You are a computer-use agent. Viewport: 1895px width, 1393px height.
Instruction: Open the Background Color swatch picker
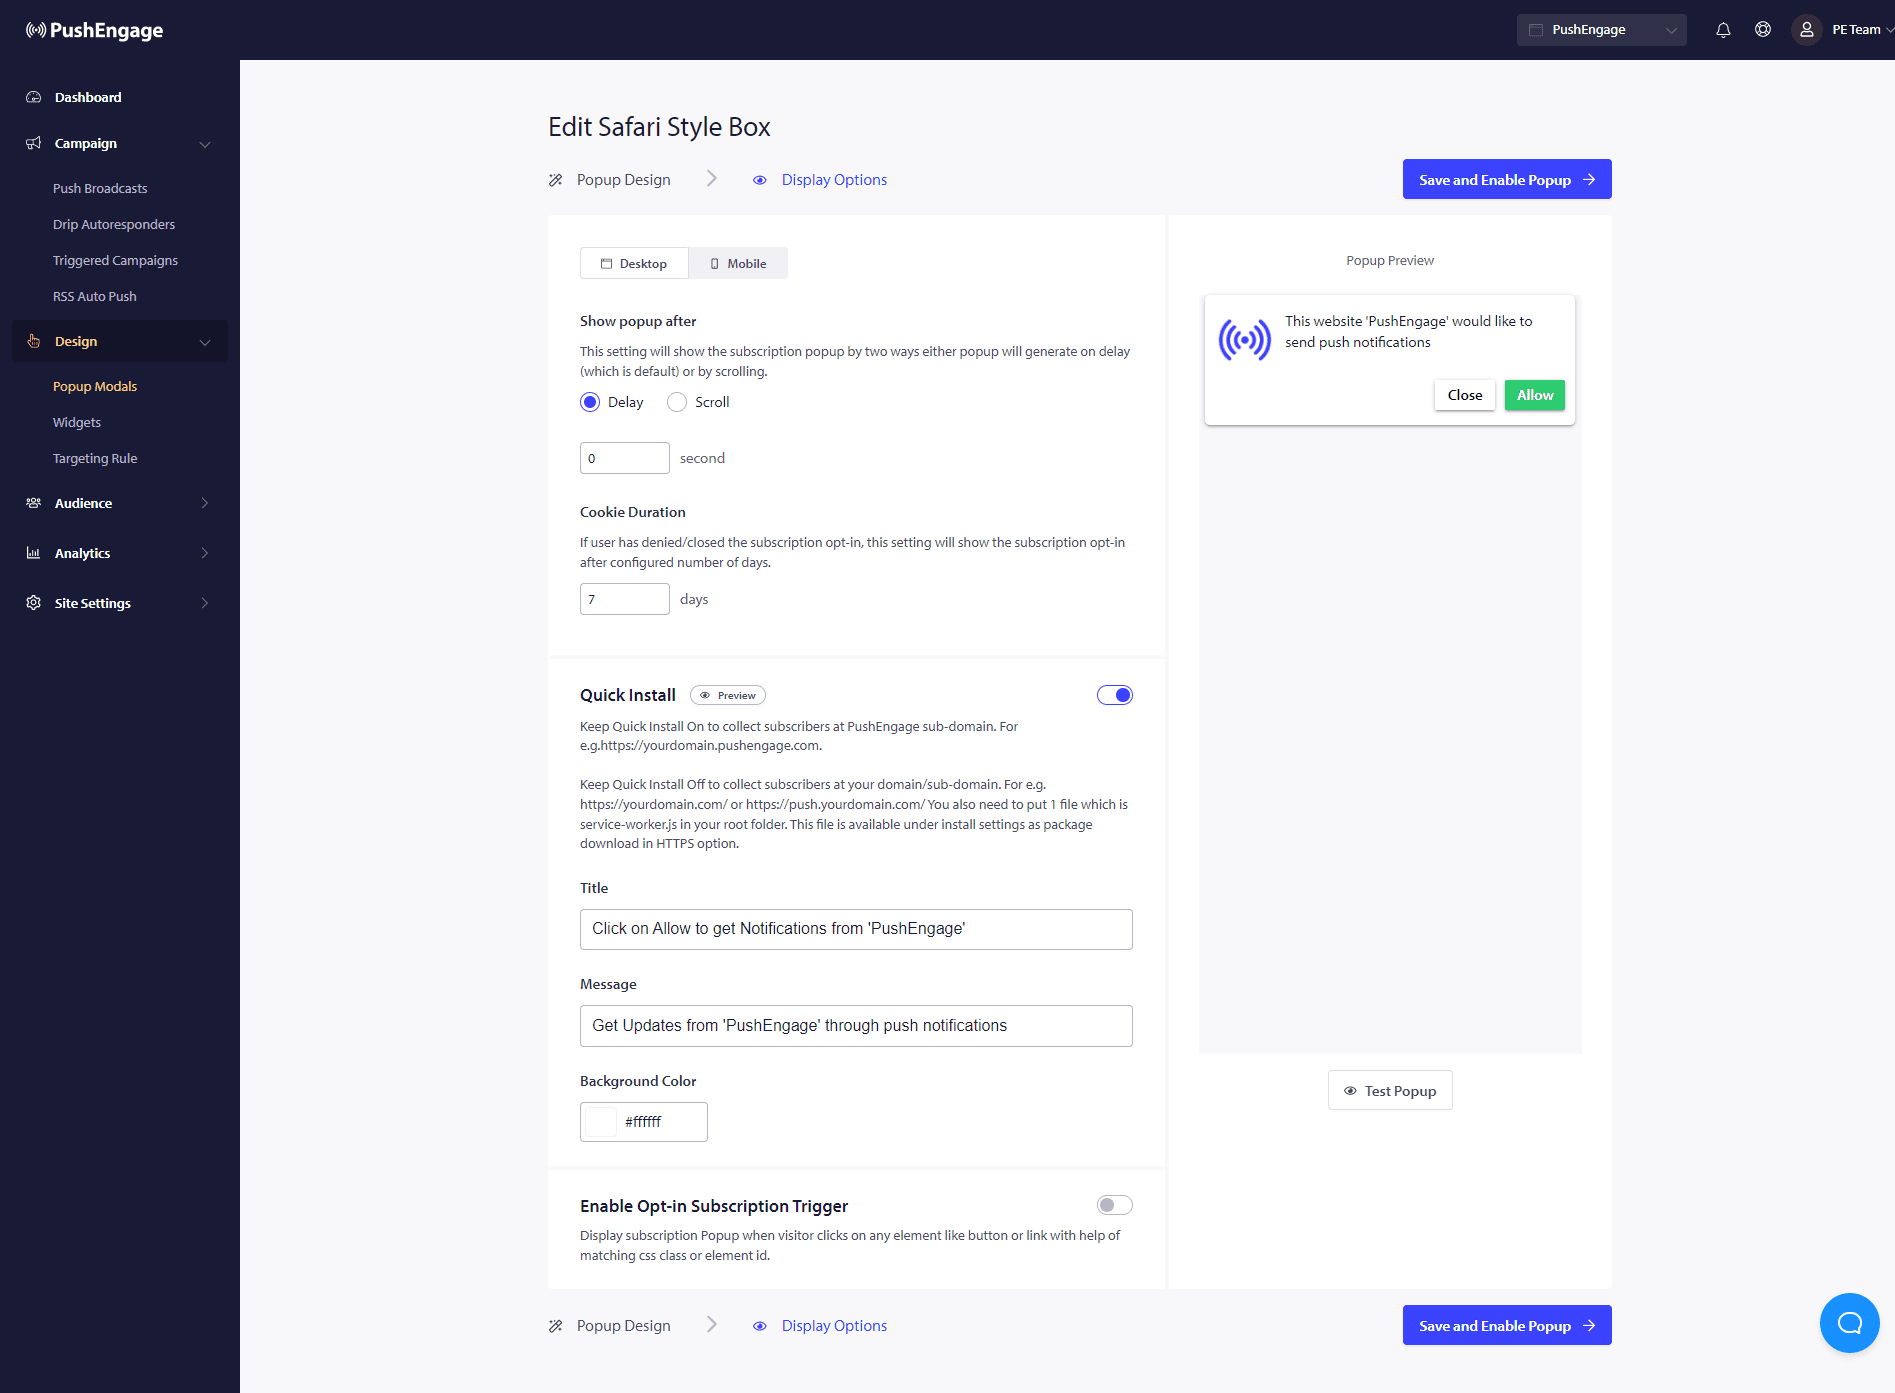click(601, 1122)
